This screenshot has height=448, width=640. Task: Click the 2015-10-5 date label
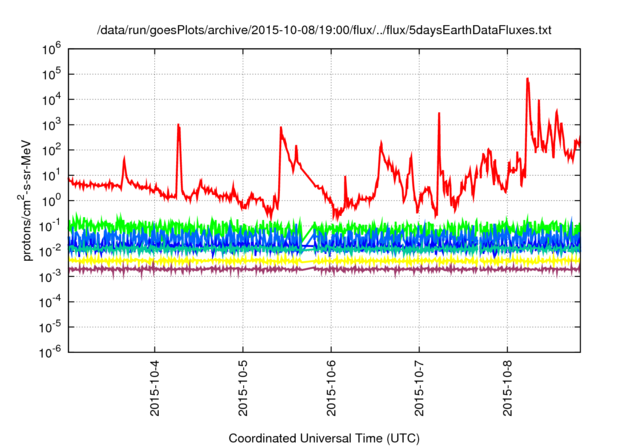[243, 388]
